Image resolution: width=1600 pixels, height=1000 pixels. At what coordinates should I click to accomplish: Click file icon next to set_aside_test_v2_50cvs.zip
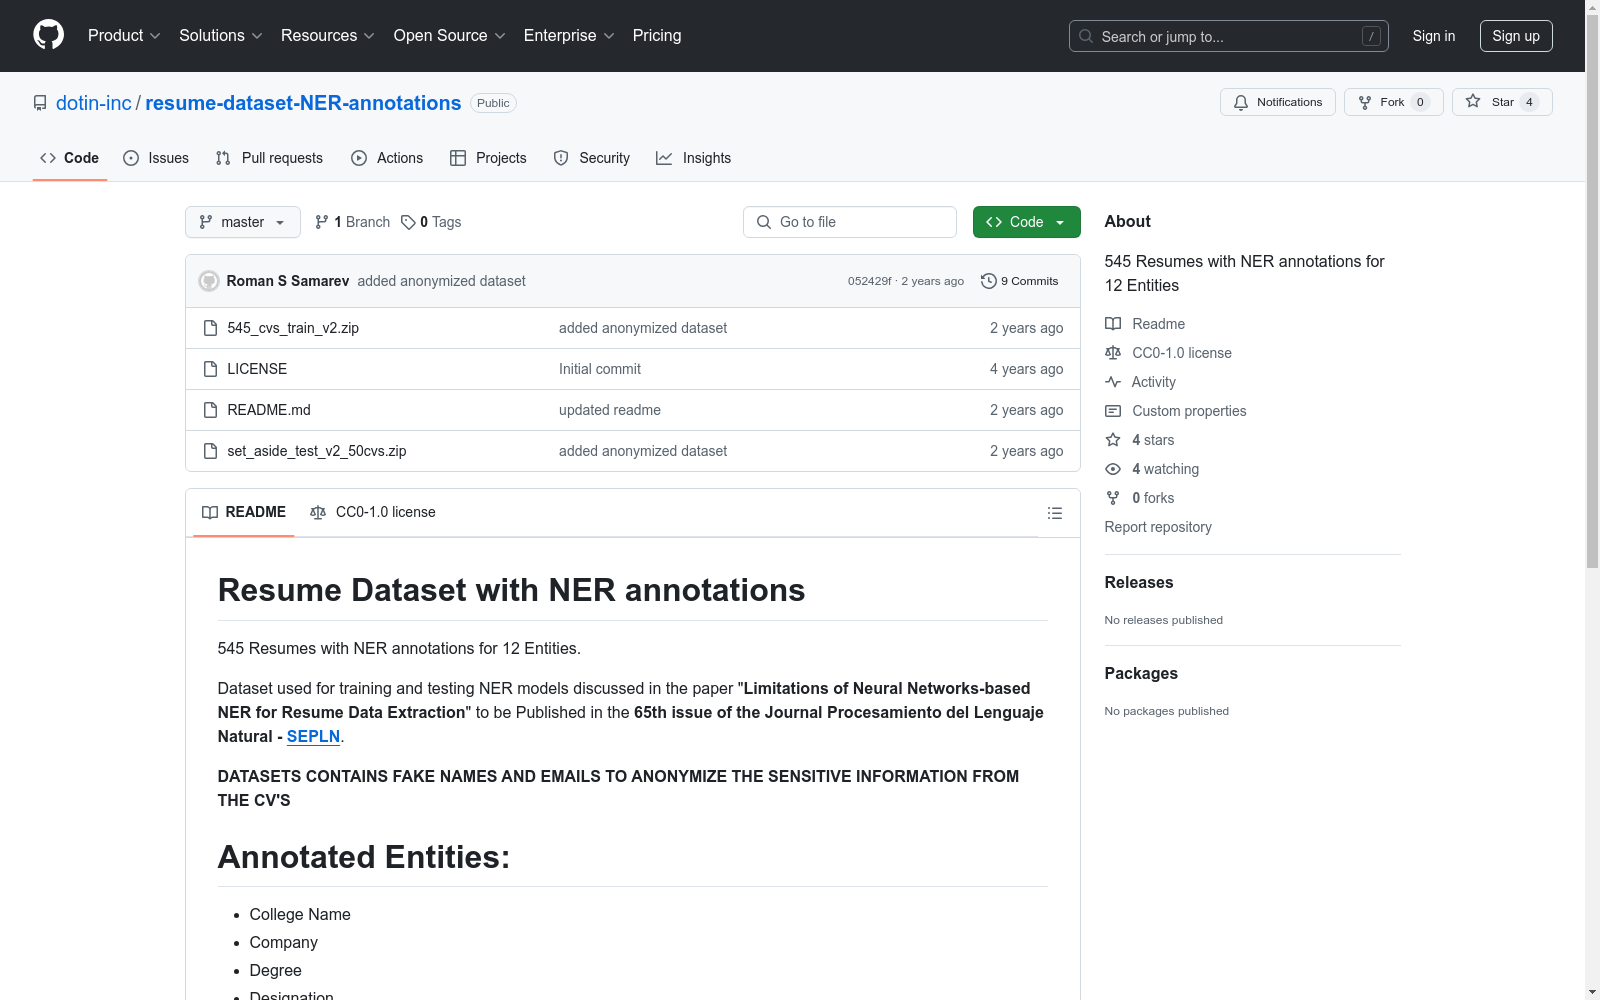pyautogui.click(x=210, y=451)
